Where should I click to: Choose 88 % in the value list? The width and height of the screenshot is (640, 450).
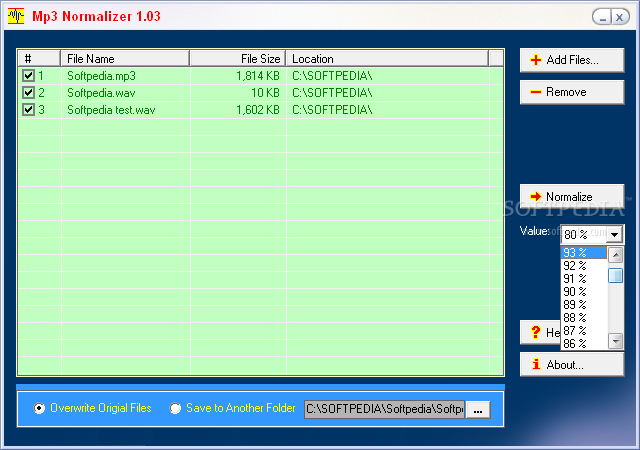(x=584, y=318)
